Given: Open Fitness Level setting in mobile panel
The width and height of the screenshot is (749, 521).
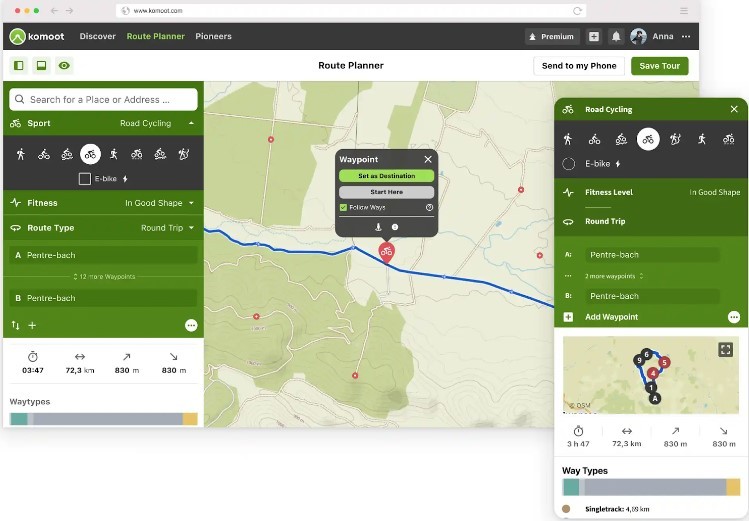Looking at the screenshot, I should [652, 192].
